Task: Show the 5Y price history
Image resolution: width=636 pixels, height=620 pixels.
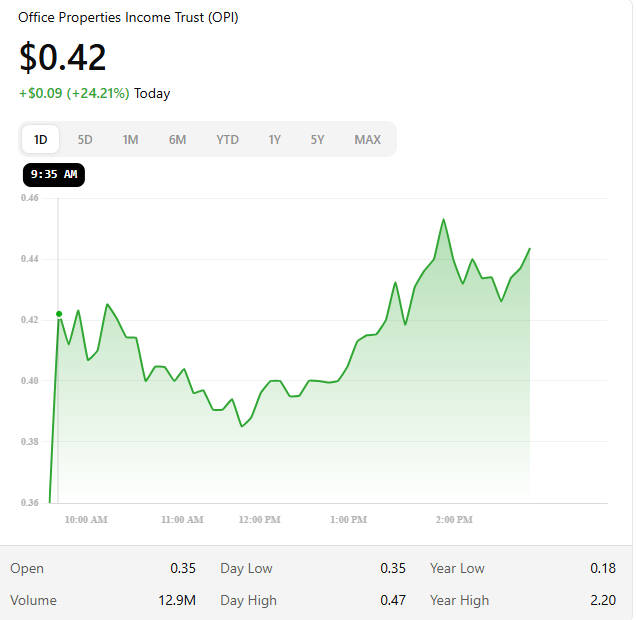Action: [317, 139]
